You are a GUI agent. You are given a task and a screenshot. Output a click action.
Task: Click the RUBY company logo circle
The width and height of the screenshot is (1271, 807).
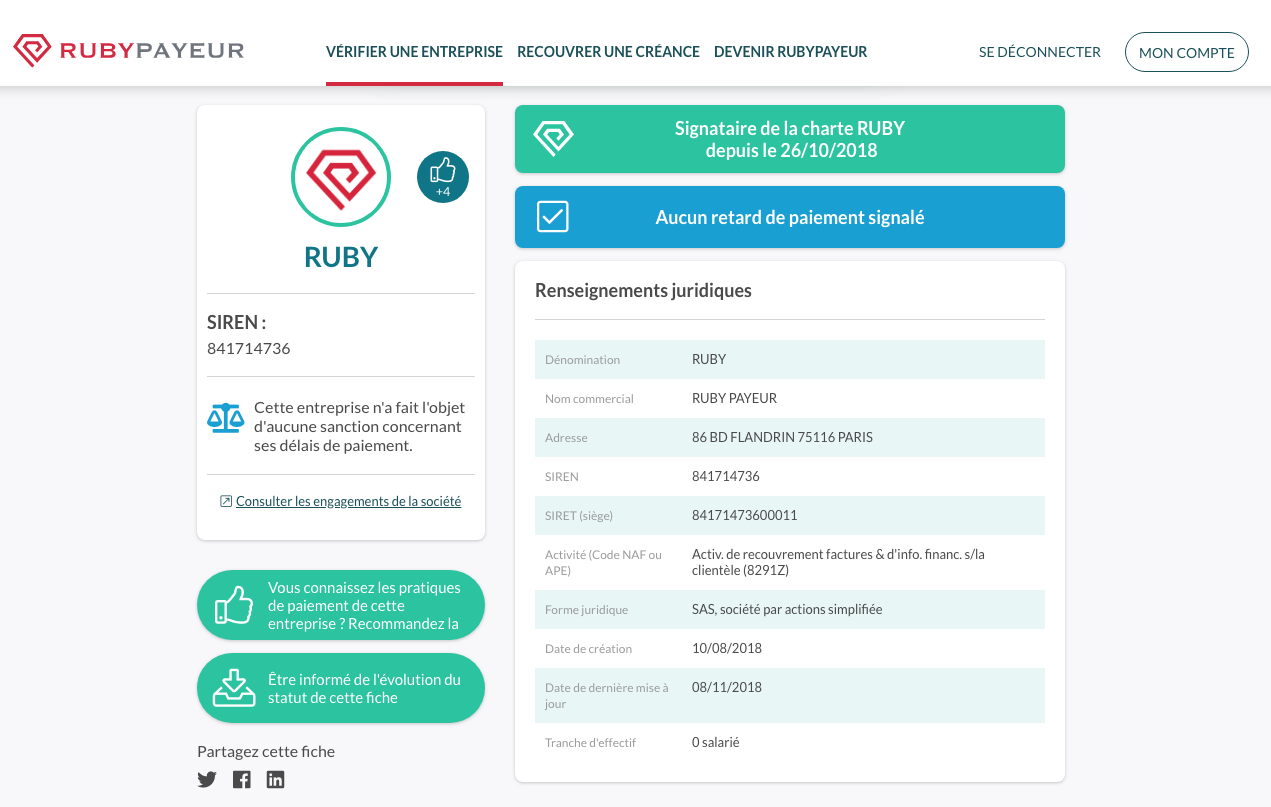(x=341, y=176)
